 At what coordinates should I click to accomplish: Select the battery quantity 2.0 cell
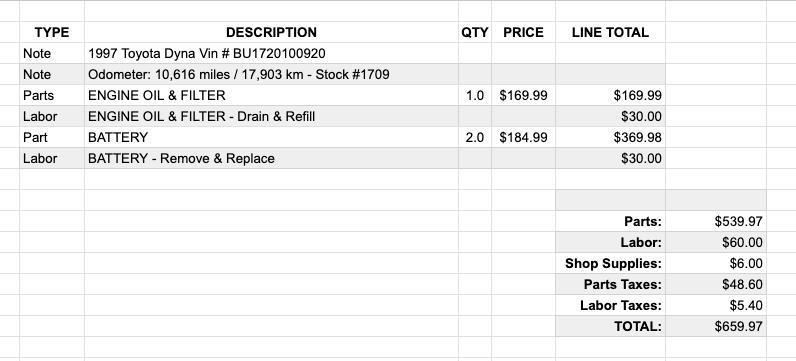point(475,137)
